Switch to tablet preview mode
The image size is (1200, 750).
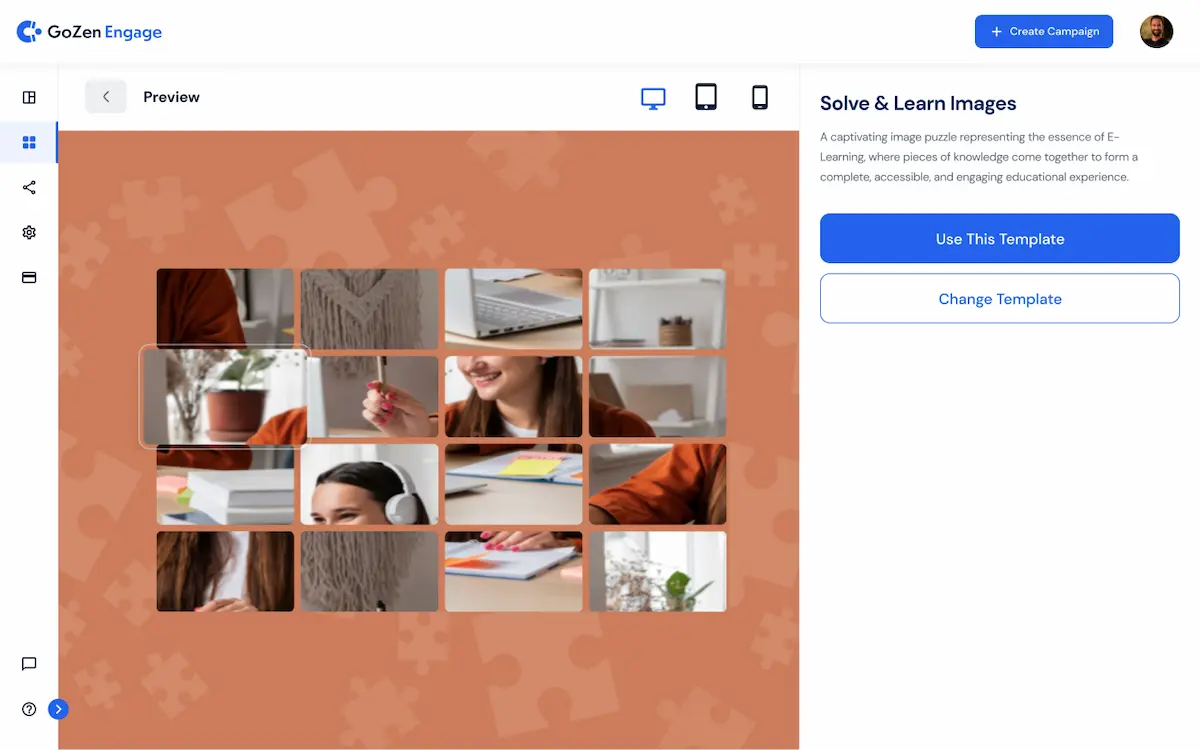(x=706, y=97)
